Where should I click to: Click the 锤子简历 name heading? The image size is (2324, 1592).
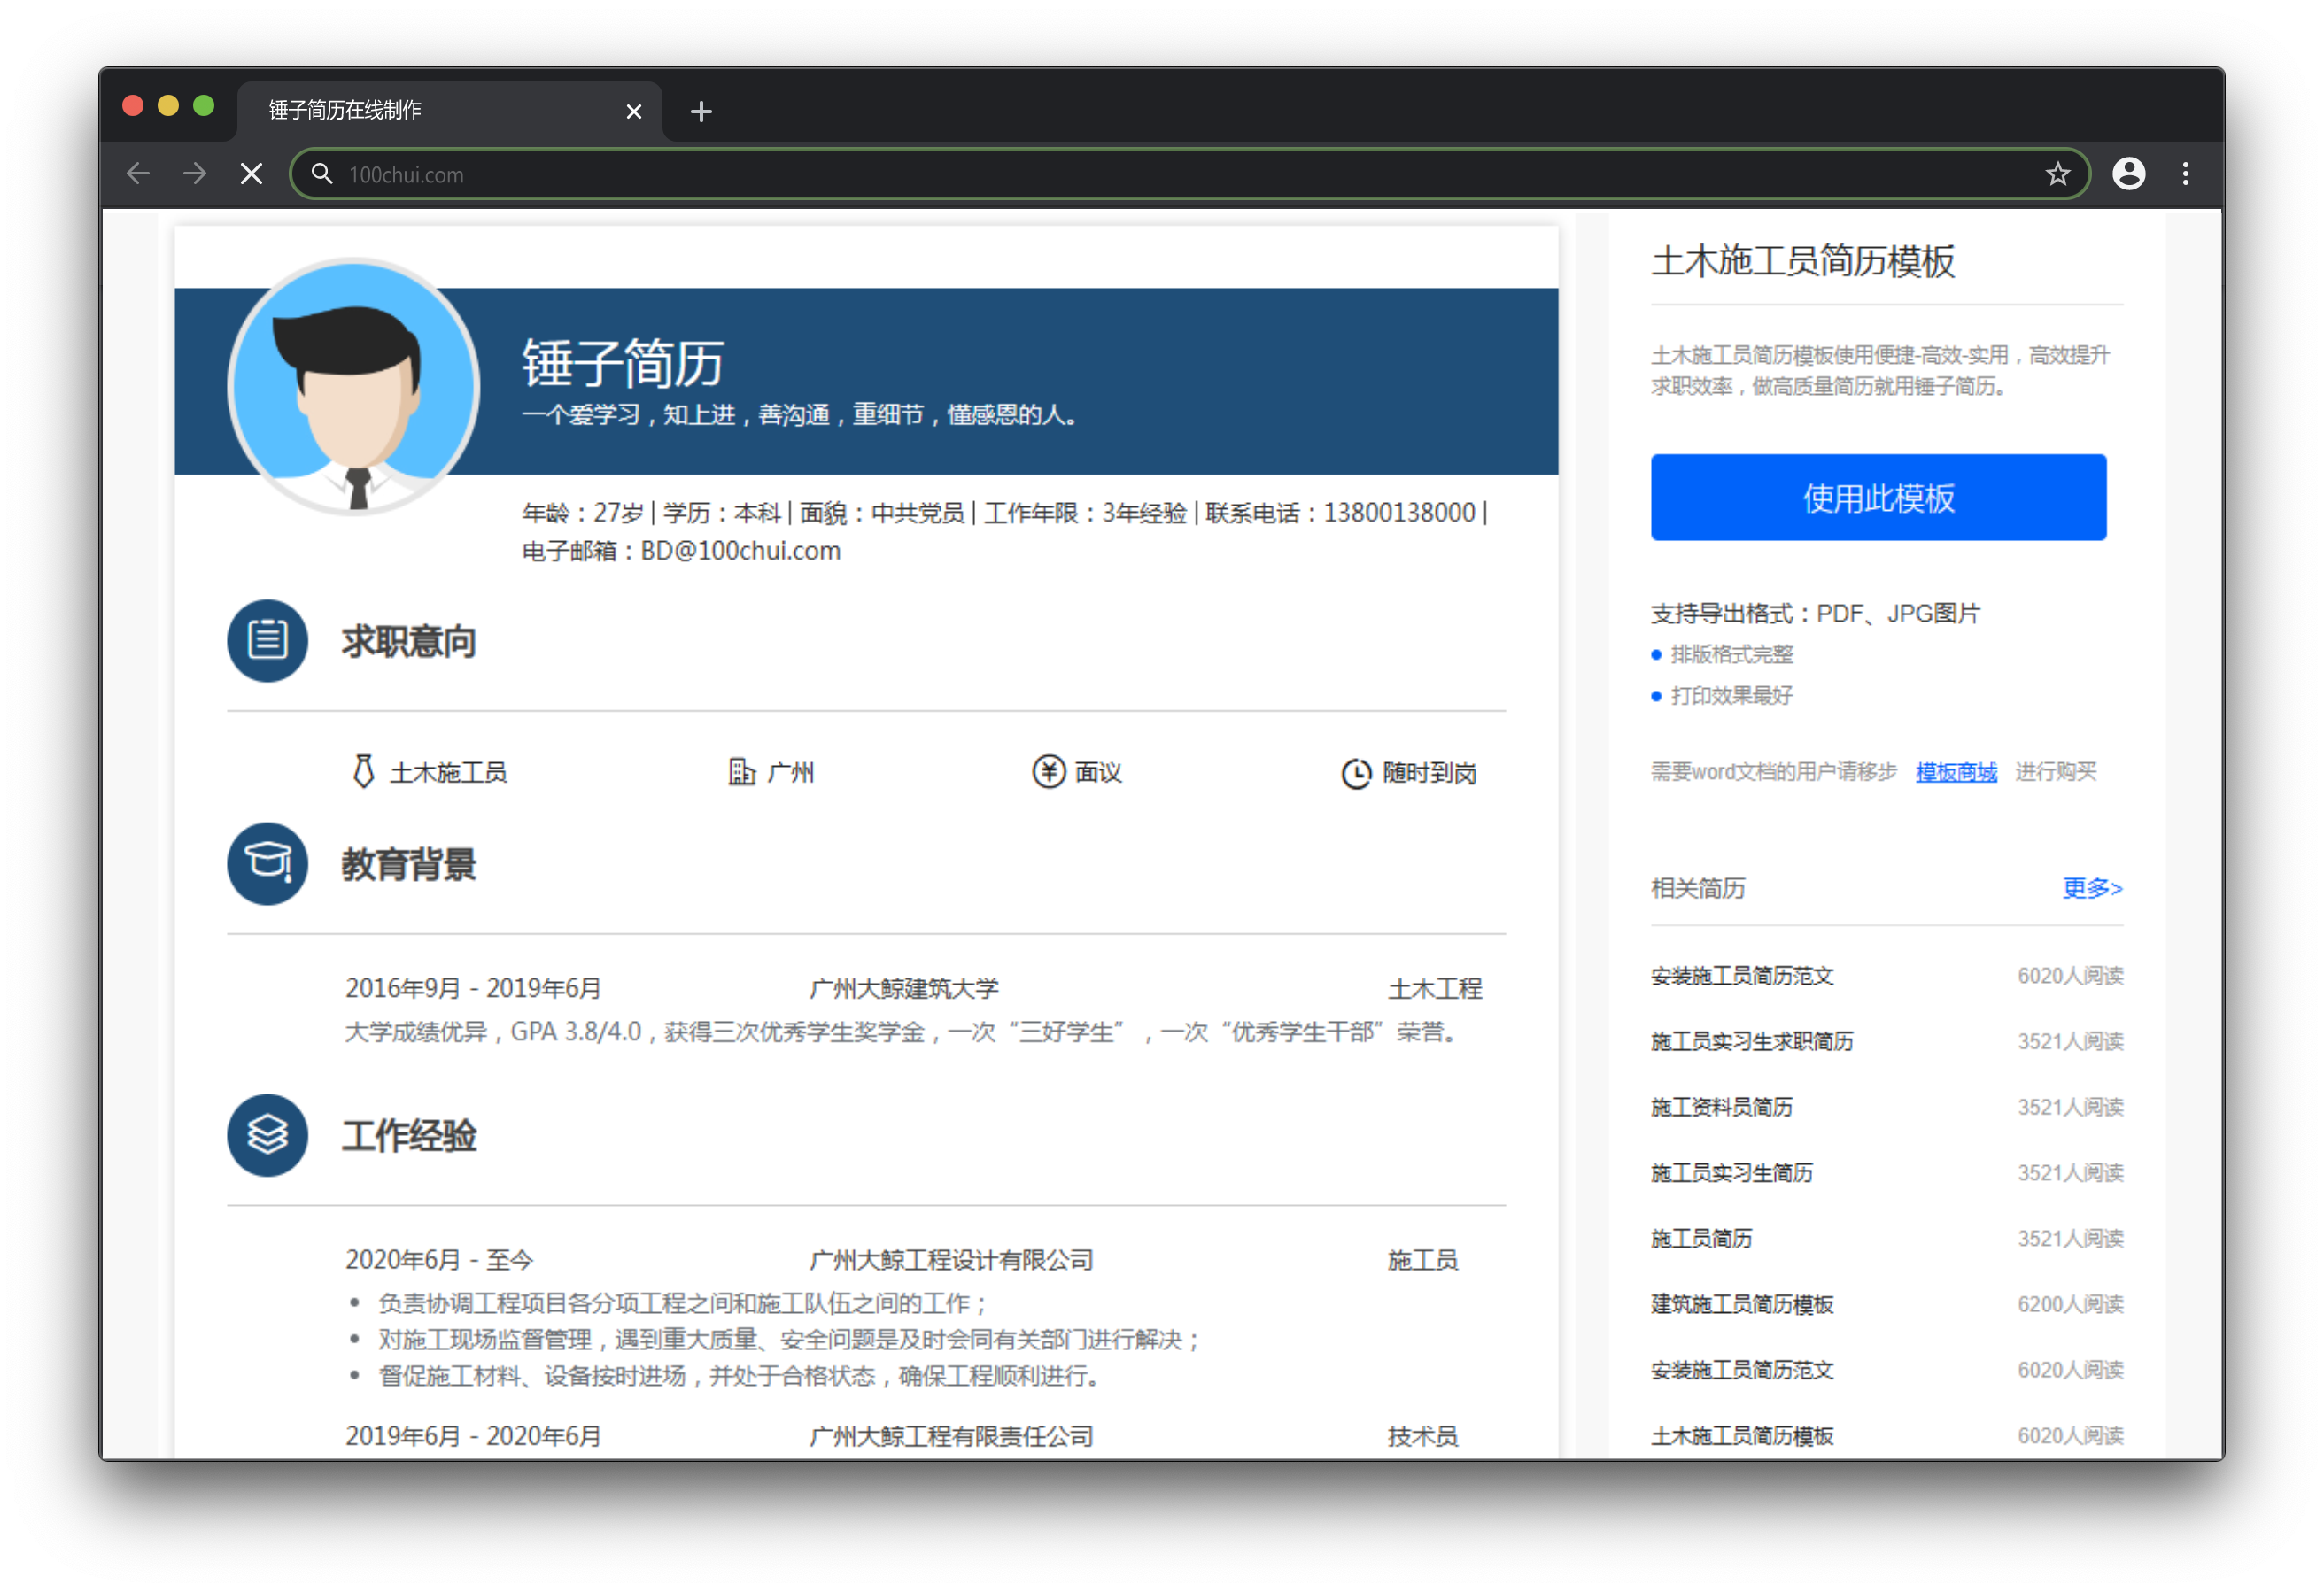[623, 362]
